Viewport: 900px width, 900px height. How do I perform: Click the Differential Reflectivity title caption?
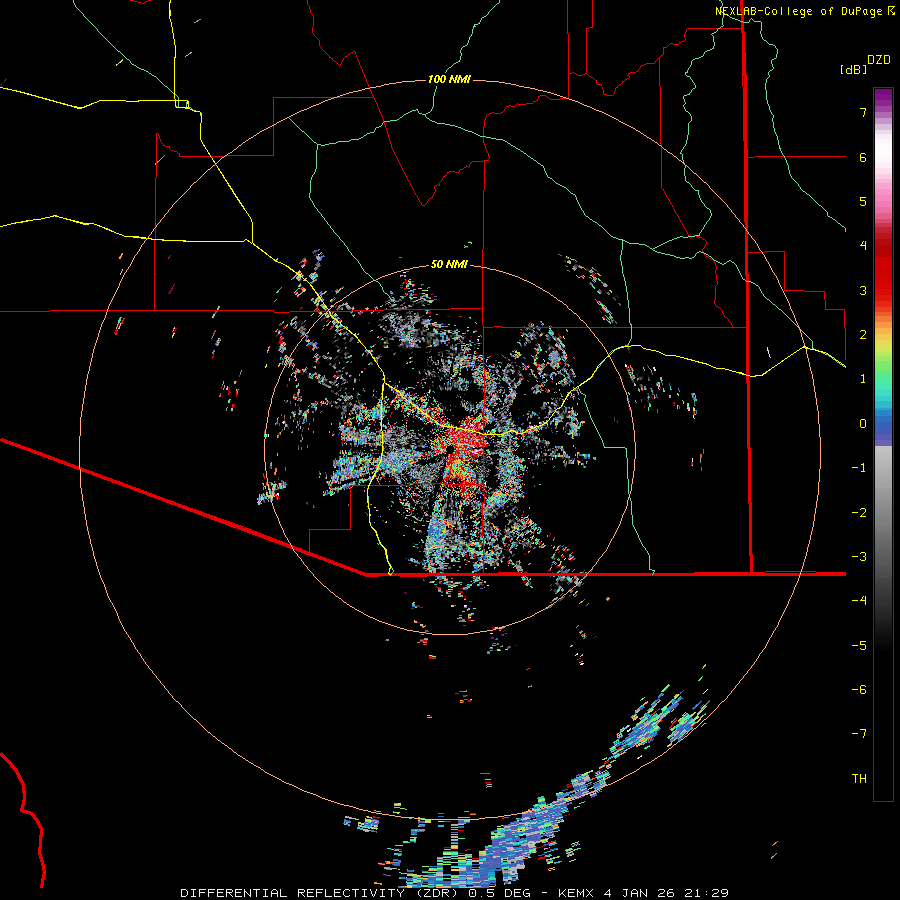click(x=455, y=893)
